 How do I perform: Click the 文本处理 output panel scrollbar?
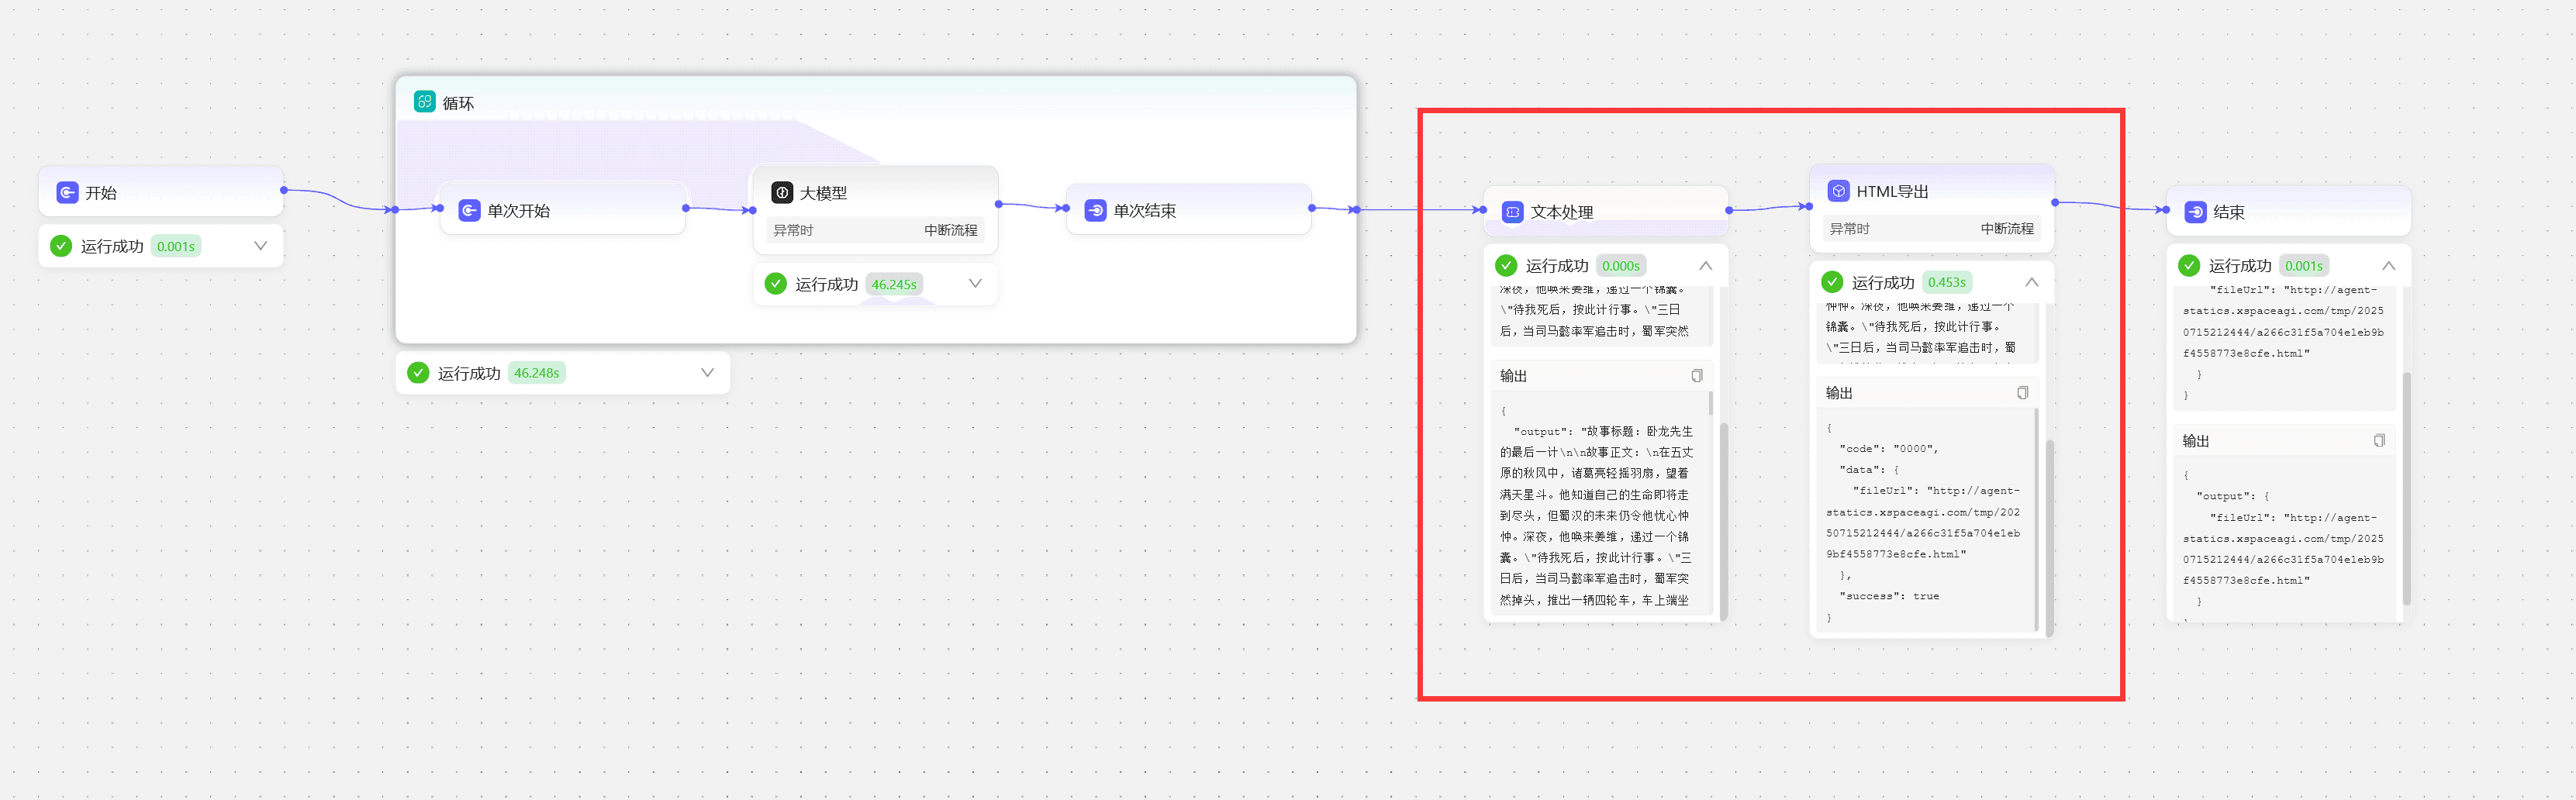[1711, 403]
